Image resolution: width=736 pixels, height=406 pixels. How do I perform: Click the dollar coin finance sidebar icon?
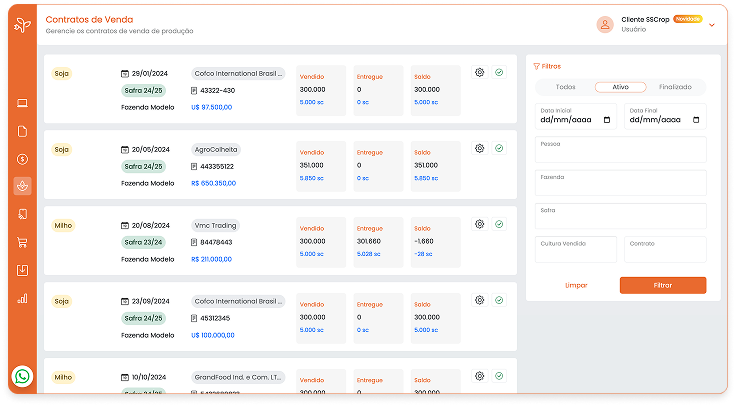[22, 158]
